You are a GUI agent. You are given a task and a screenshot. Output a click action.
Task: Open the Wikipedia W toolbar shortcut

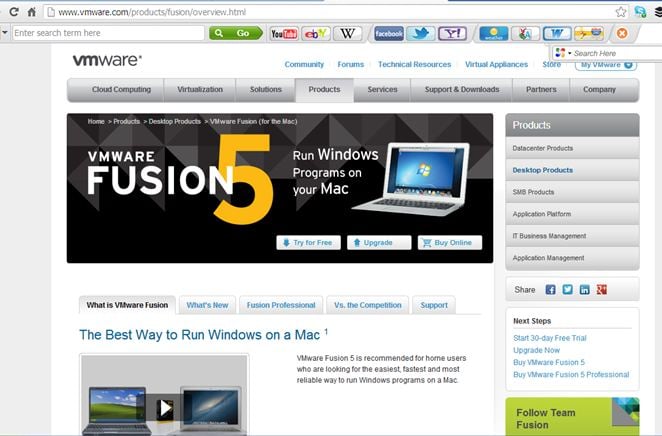click(x=347, y=33)
